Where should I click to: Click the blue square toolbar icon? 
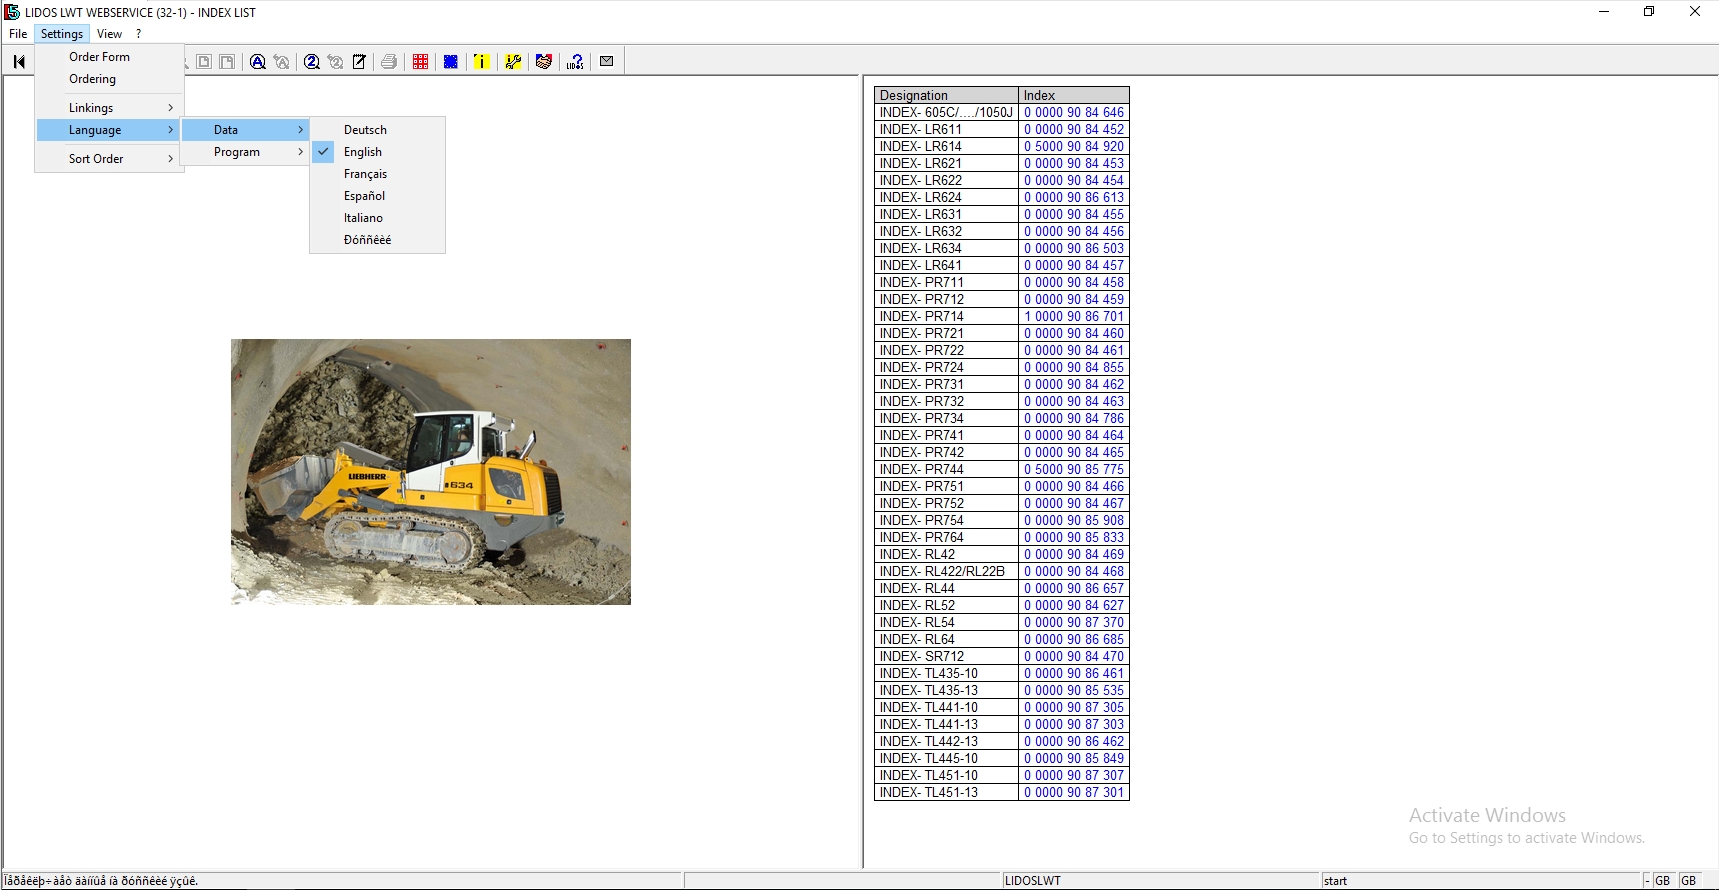pos(451,62)
